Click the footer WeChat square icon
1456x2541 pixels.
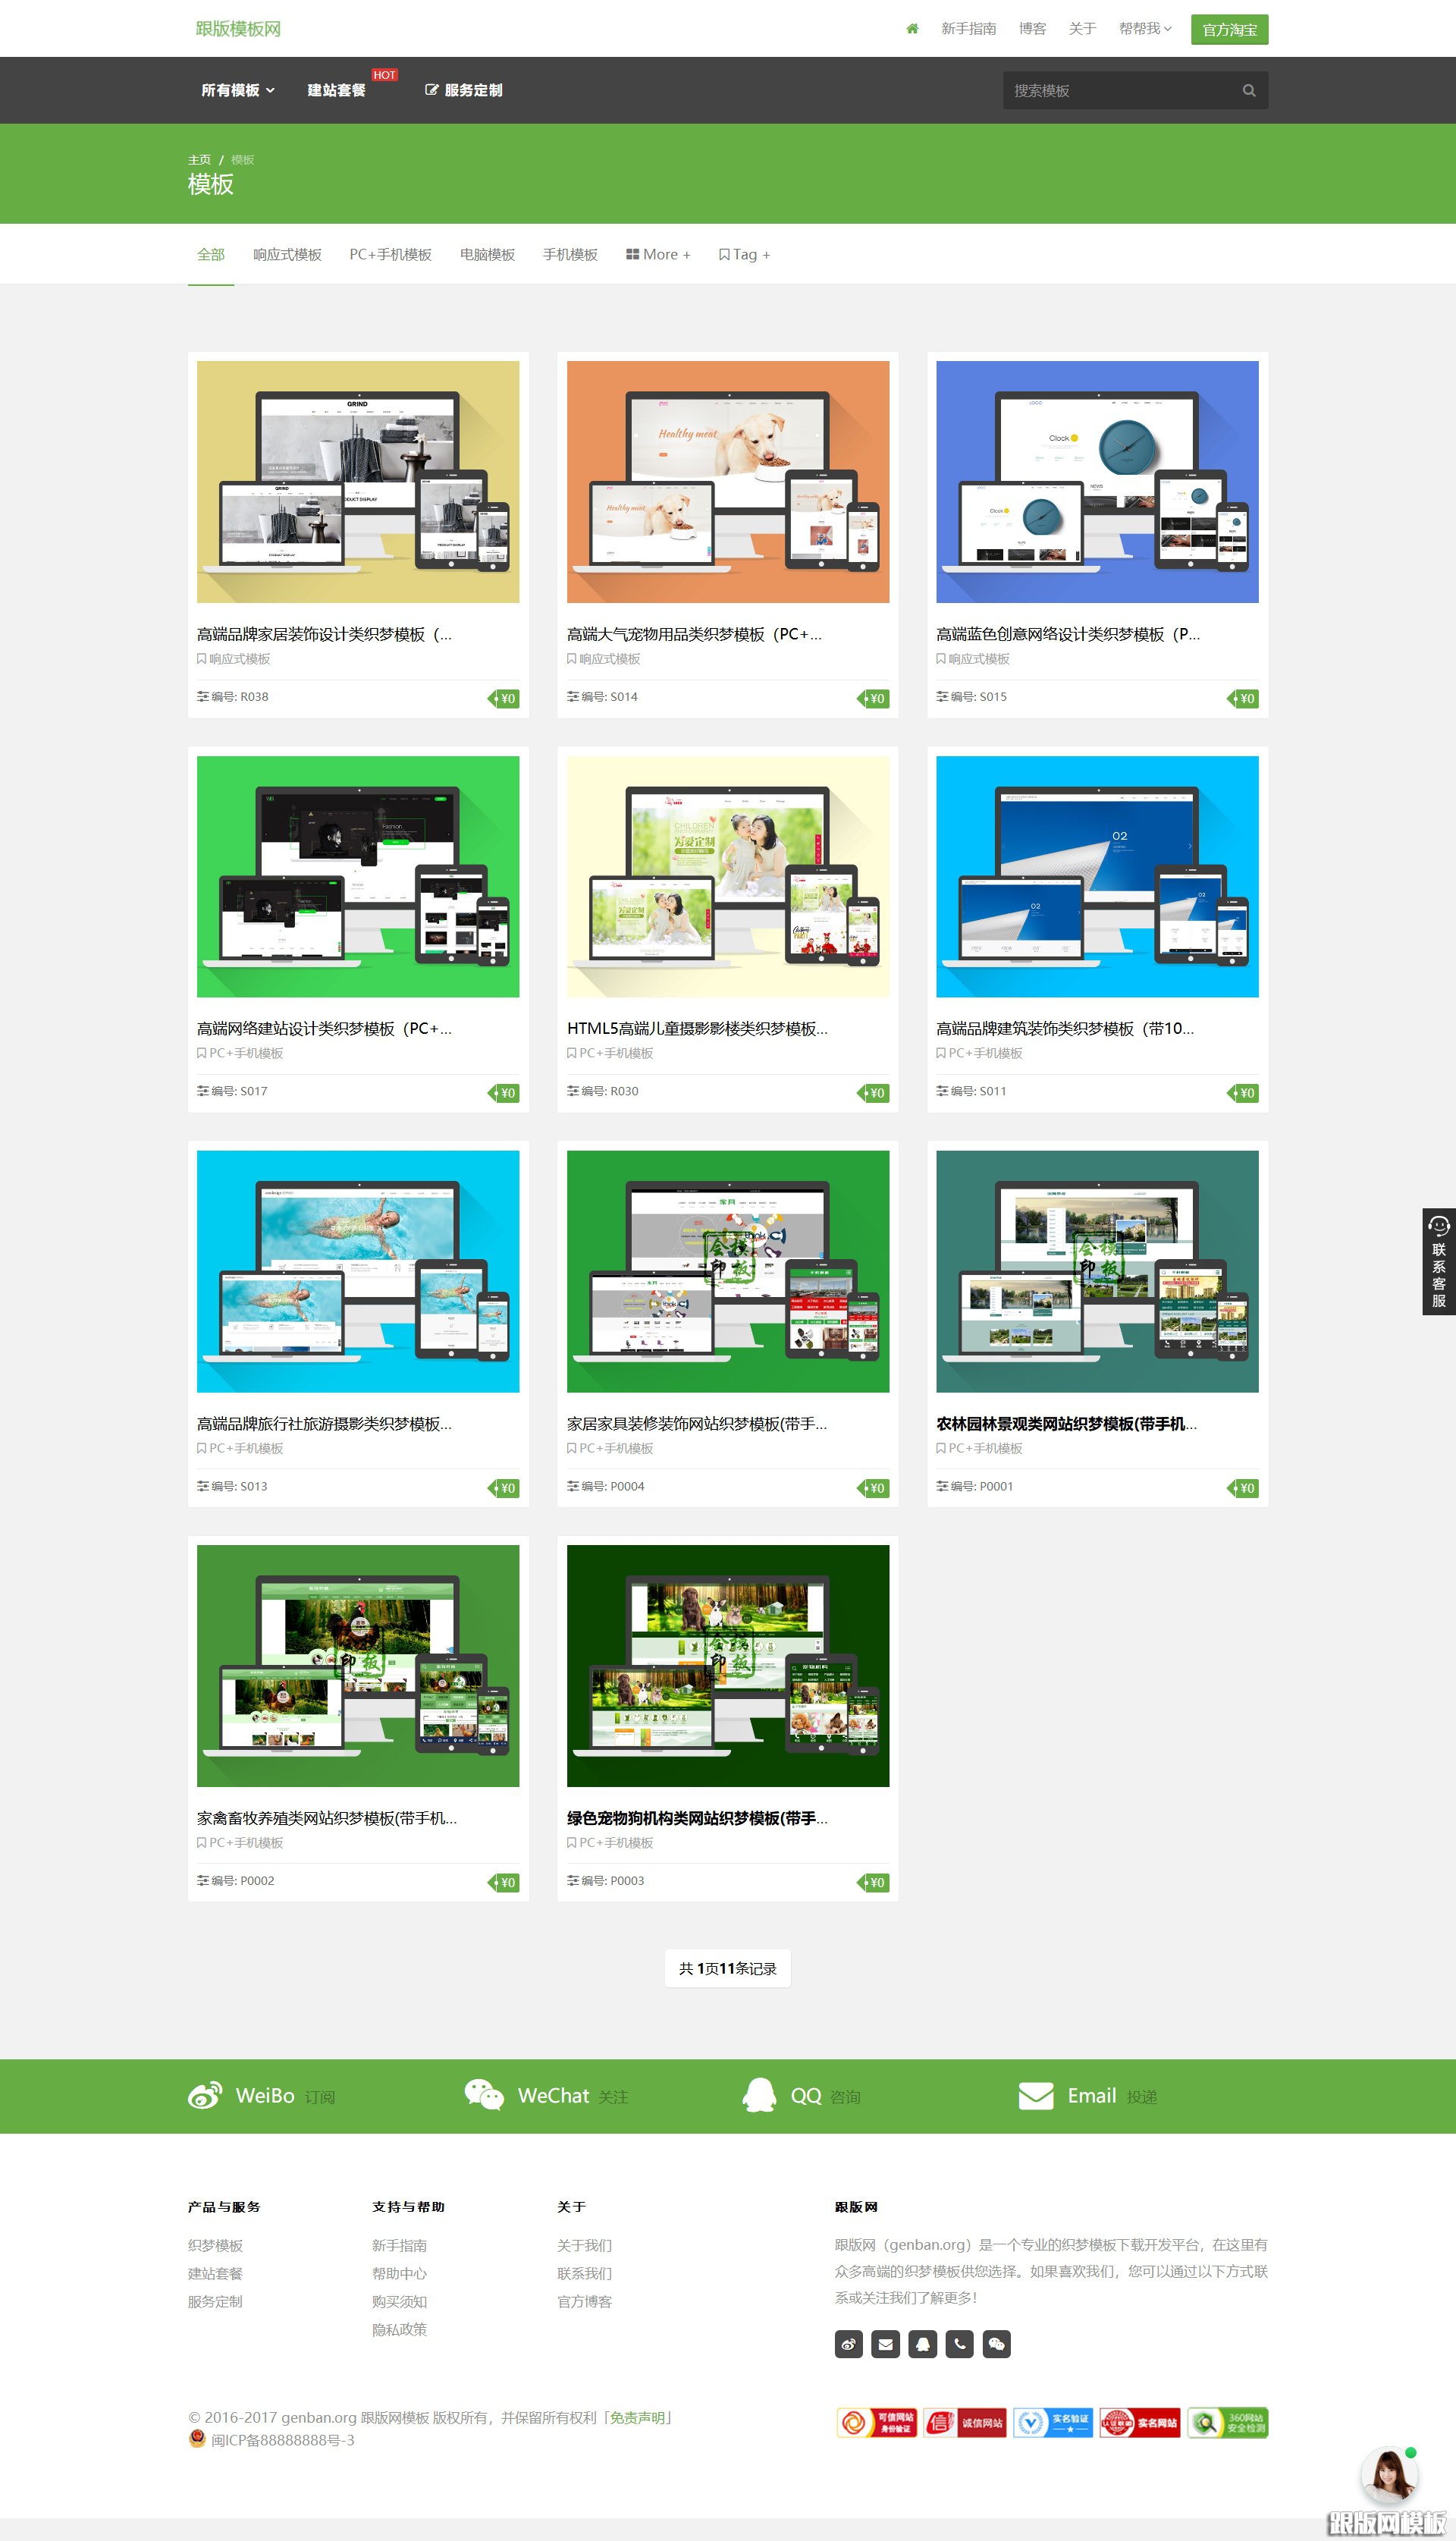(x=996, y=2343)
